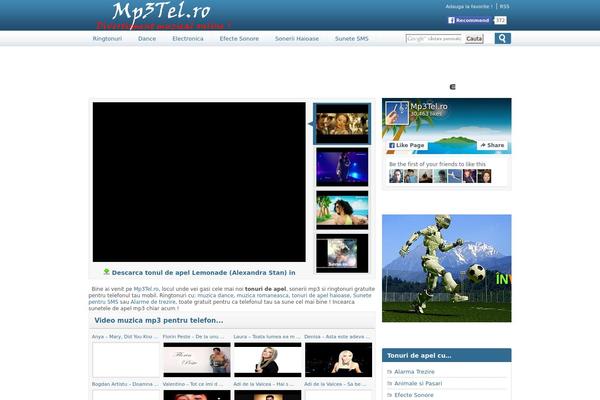Click the Mp3Tel.ro Facebook page title

click(x=429, y=106)
